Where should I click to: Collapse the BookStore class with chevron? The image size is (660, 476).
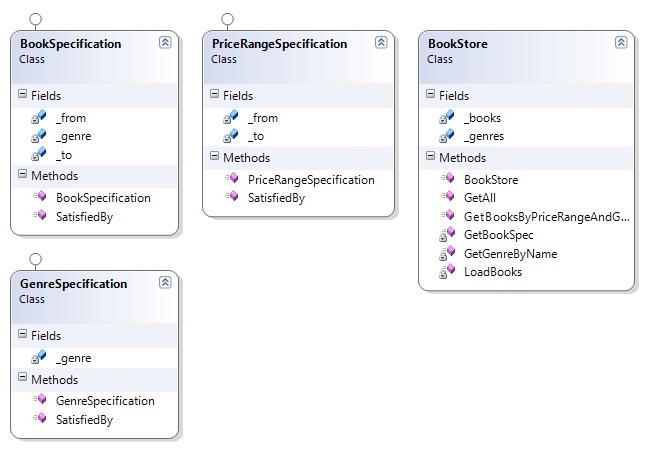point(621,42)
